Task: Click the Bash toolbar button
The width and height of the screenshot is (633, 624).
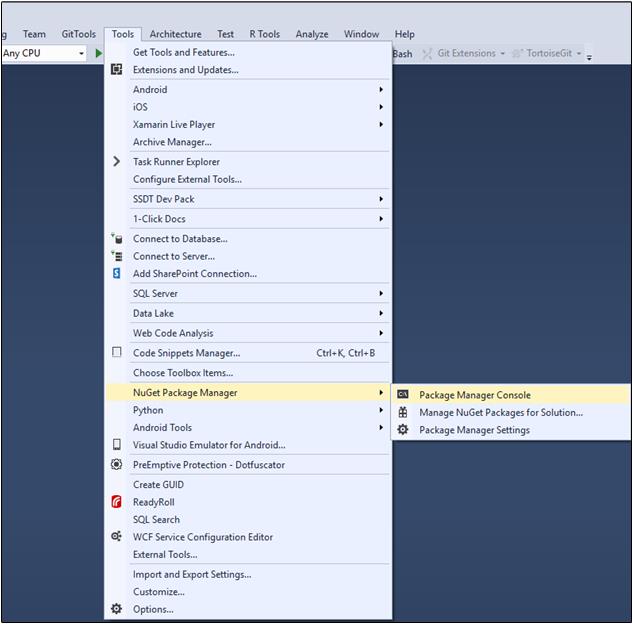Action: tap(402, 54)
